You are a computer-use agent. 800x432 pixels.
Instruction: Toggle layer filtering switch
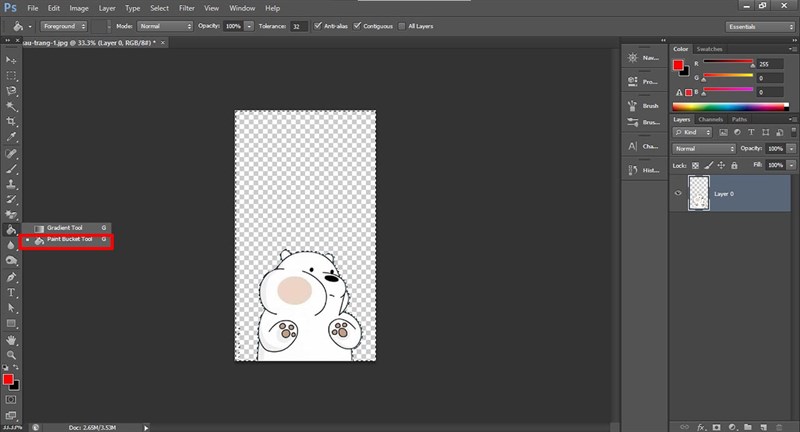point(793,131)
